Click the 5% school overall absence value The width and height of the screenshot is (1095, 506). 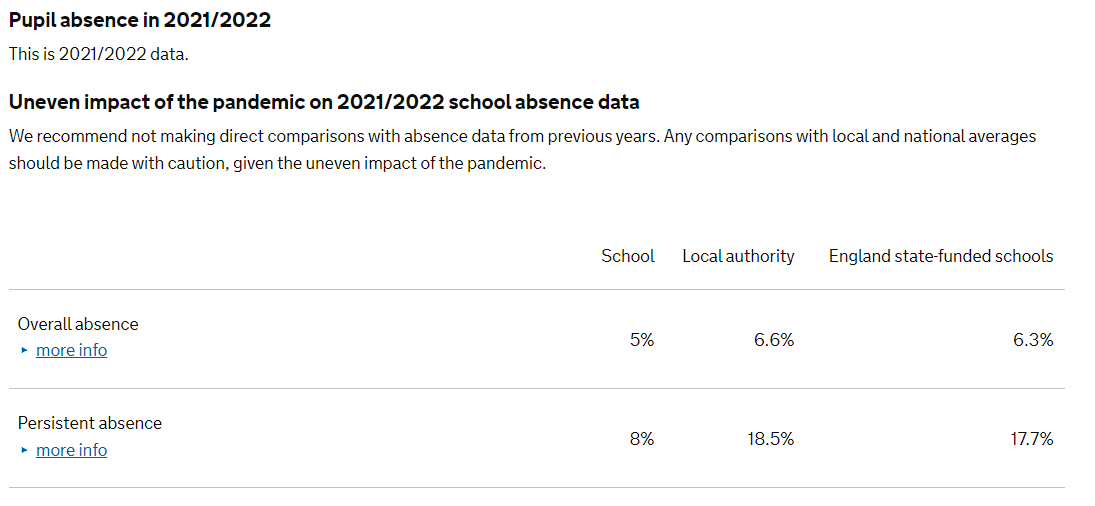pyautogui.click(x=642, y=340)
